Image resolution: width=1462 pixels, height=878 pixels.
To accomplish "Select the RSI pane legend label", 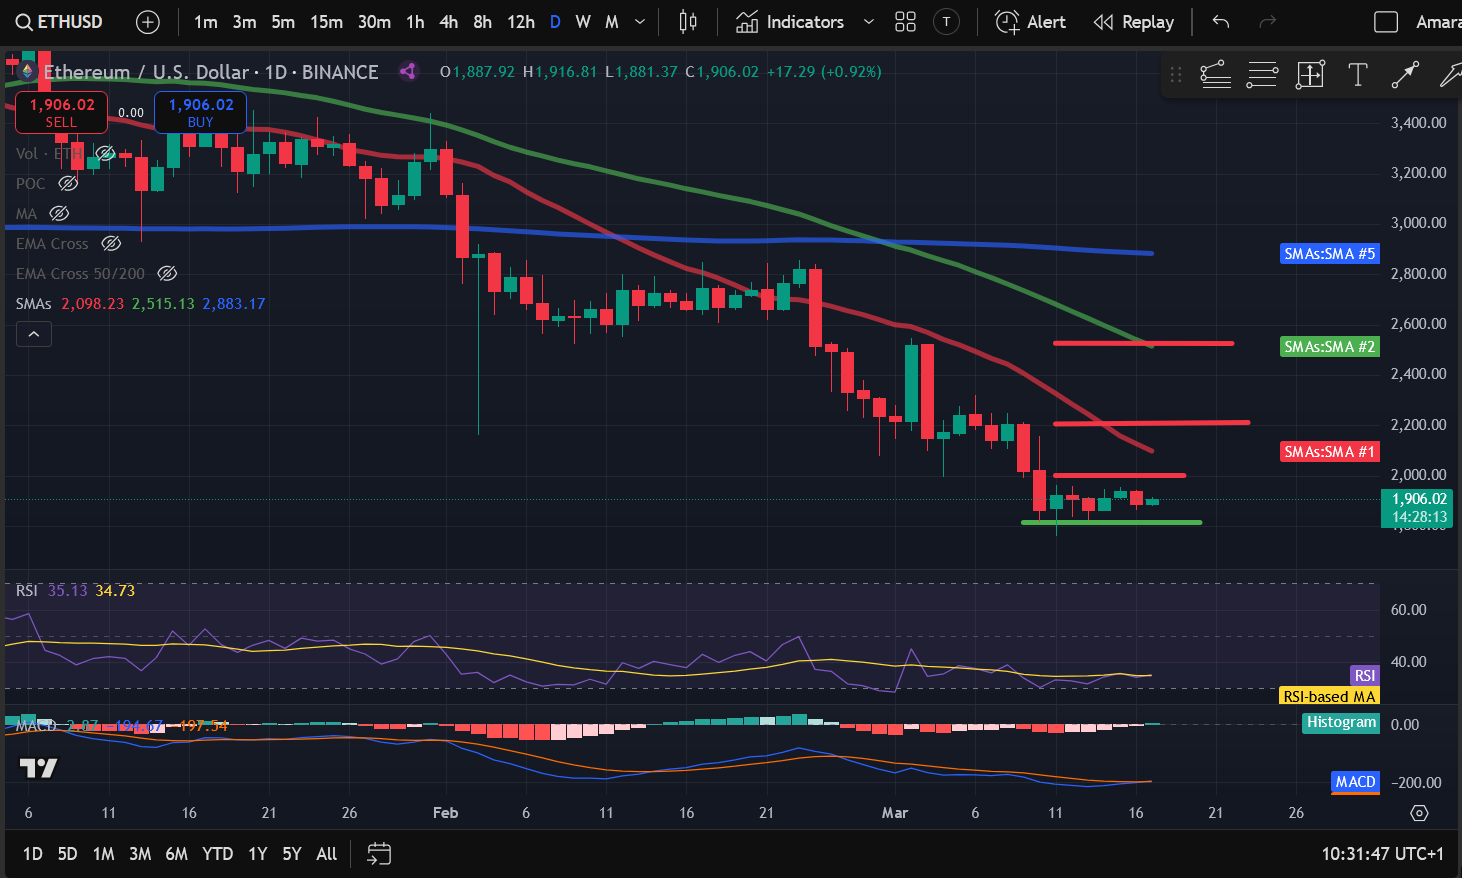I will [27, 591].
